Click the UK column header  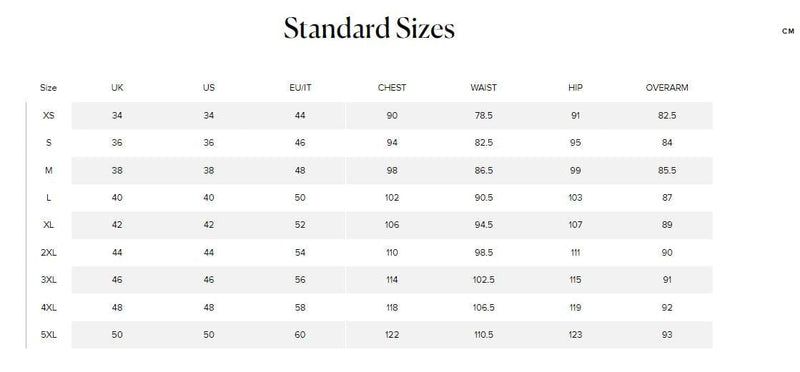117,88
